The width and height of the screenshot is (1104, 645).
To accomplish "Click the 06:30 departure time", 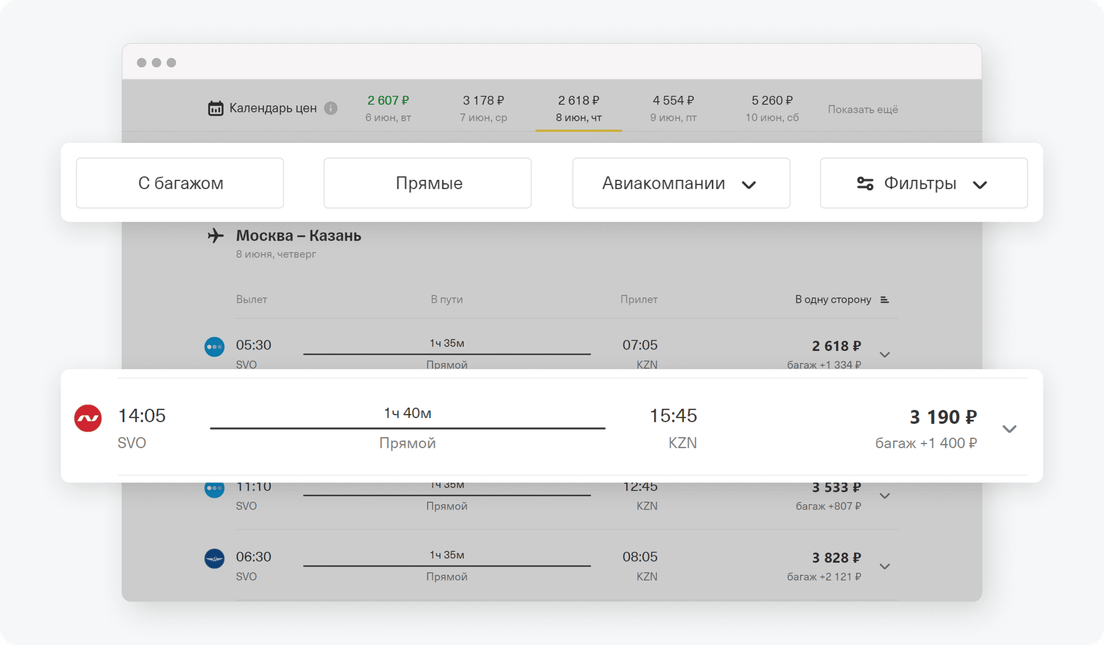I will (x=253, y=556).
